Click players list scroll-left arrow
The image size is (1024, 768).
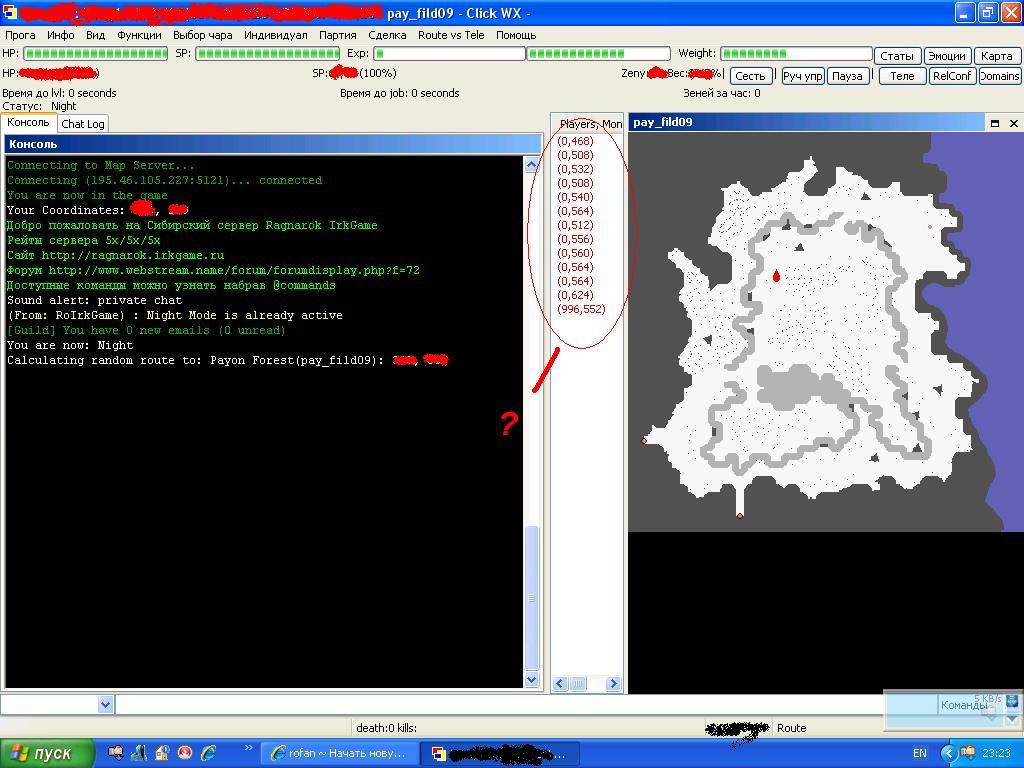coord(560,684)
